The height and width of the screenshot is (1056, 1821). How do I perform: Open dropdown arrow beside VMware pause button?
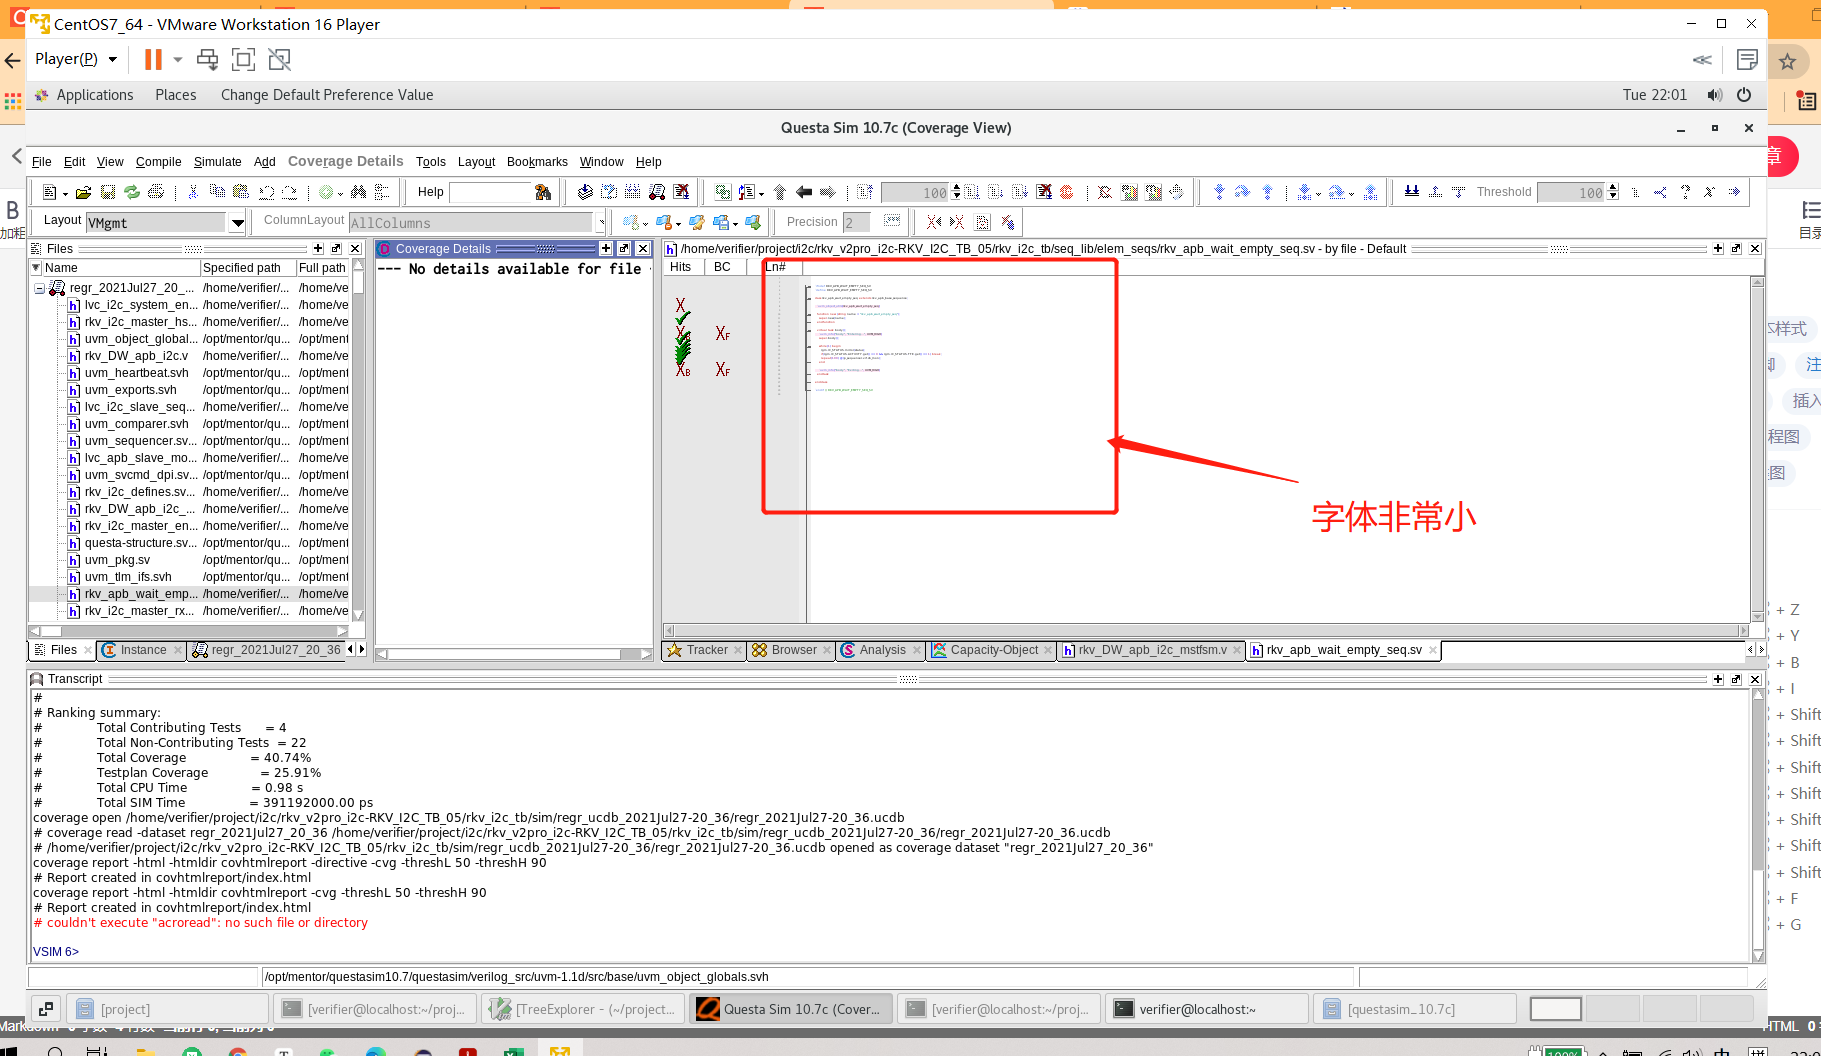click(x=177, y=59)
